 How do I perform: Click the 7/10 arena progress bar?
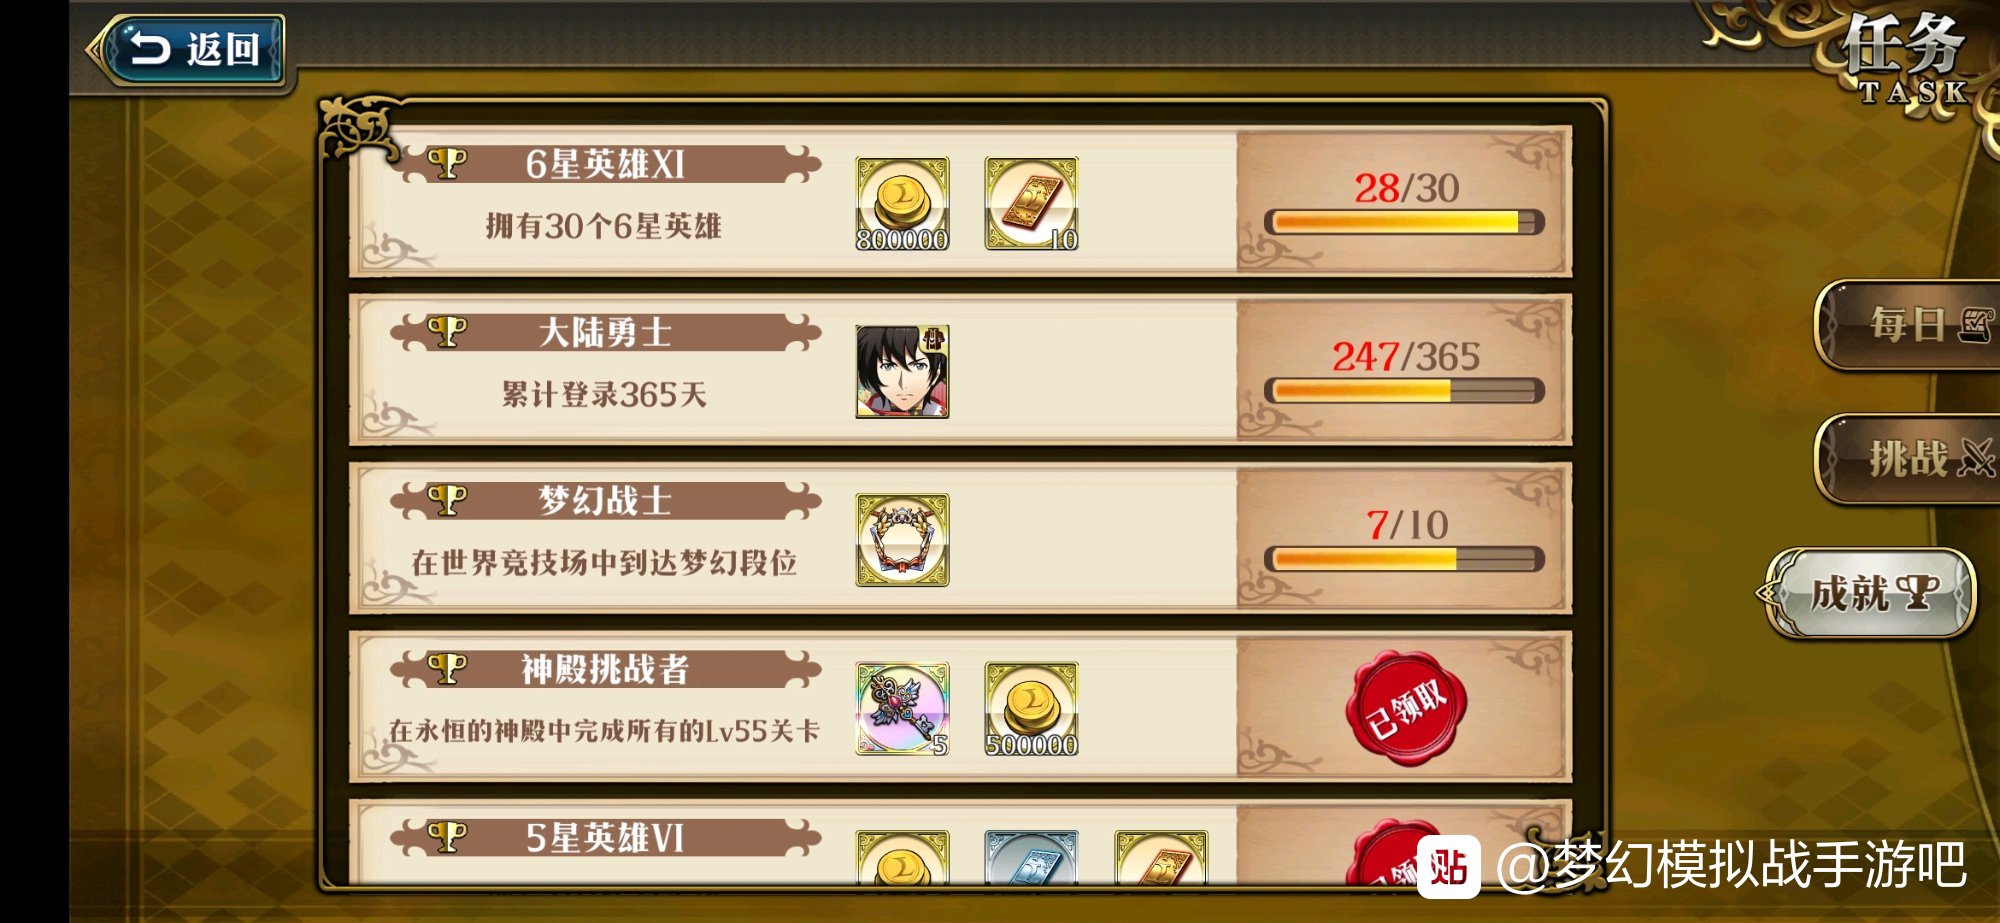(1404, 559)
